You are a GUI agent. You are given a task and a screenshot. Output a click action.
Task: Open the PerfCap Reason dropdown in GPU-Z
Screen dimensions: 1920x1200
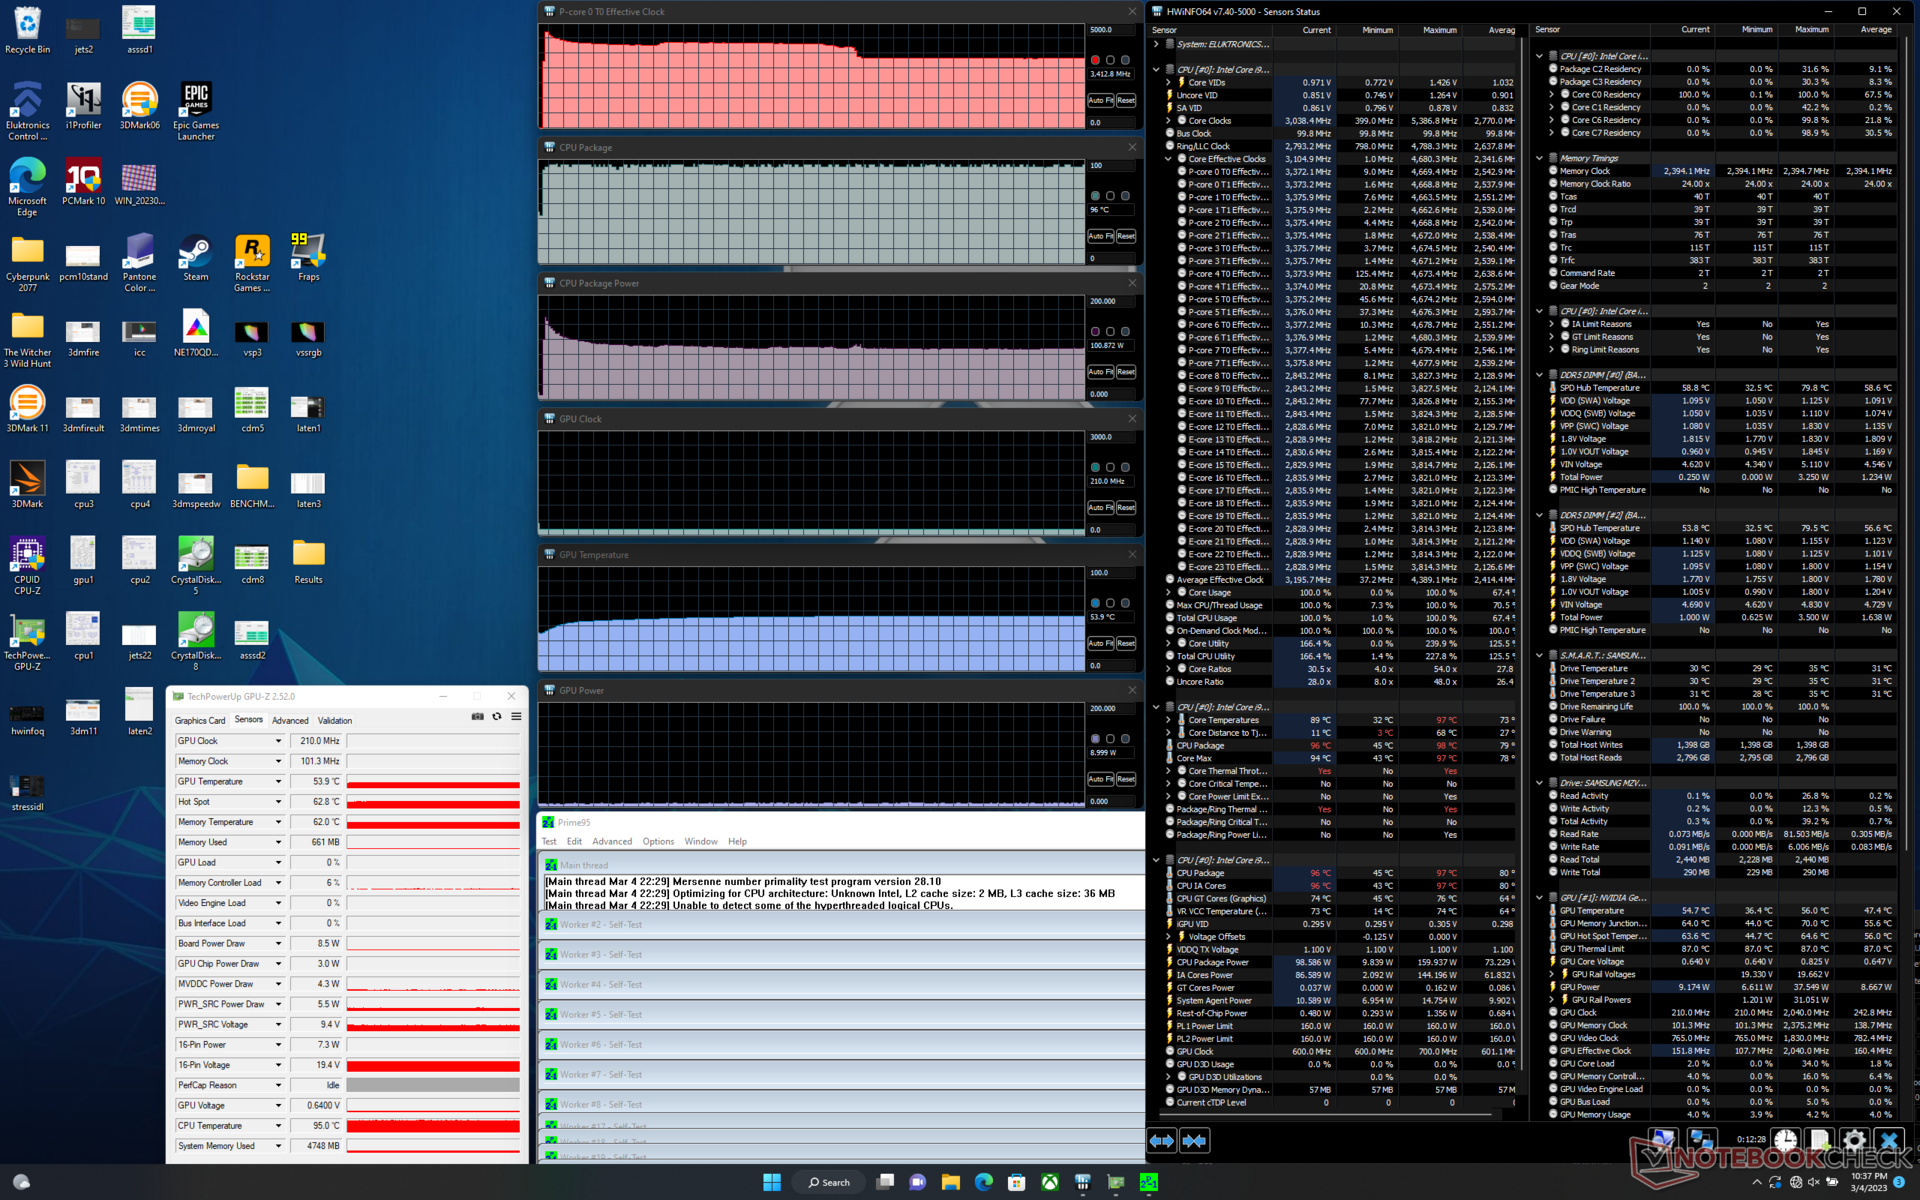[x=278, y=1085]
